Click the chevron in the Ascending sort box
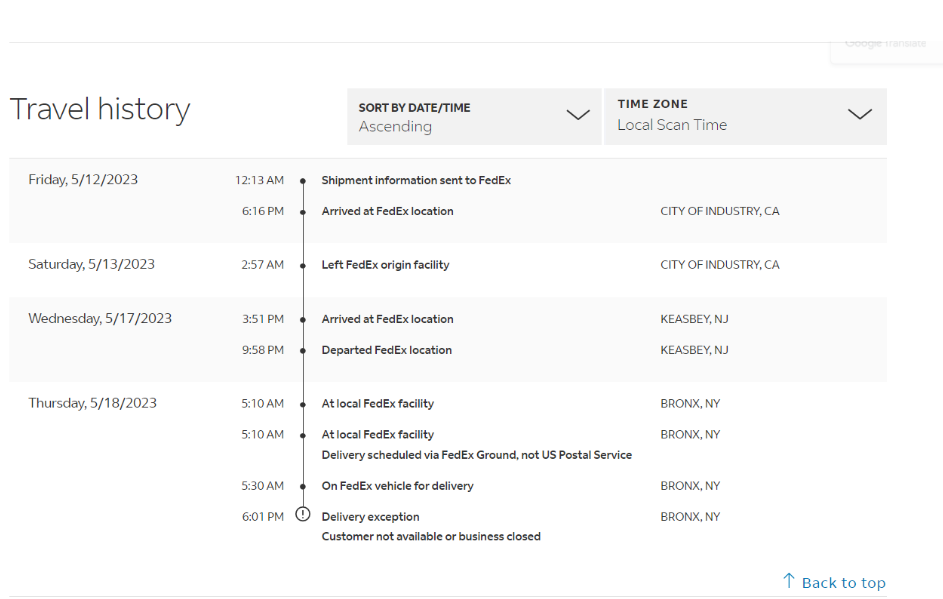Image resolution: width=943 pixels, height=599 pixels. (x=578, y=115)
